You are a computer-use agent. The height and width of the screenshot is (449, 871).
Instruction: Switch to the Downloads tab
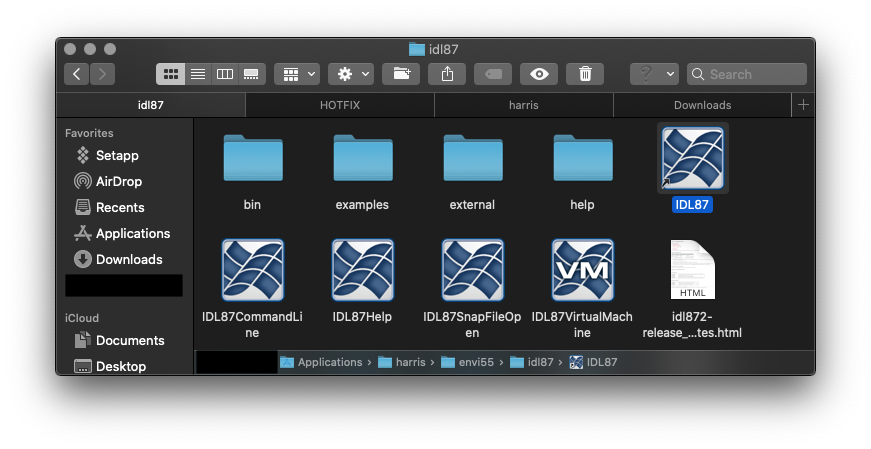coord(702,105)
